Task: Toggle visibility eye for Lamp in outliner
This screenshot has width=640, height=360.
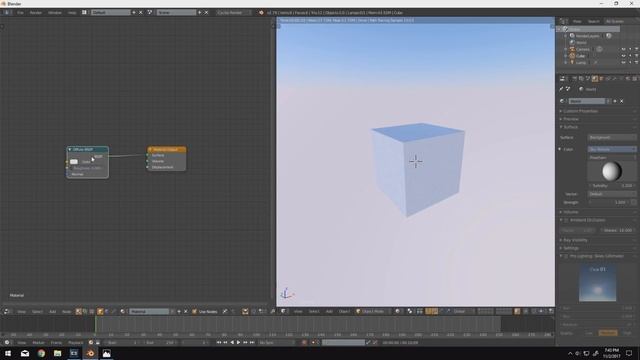Action: coord(623,62)
